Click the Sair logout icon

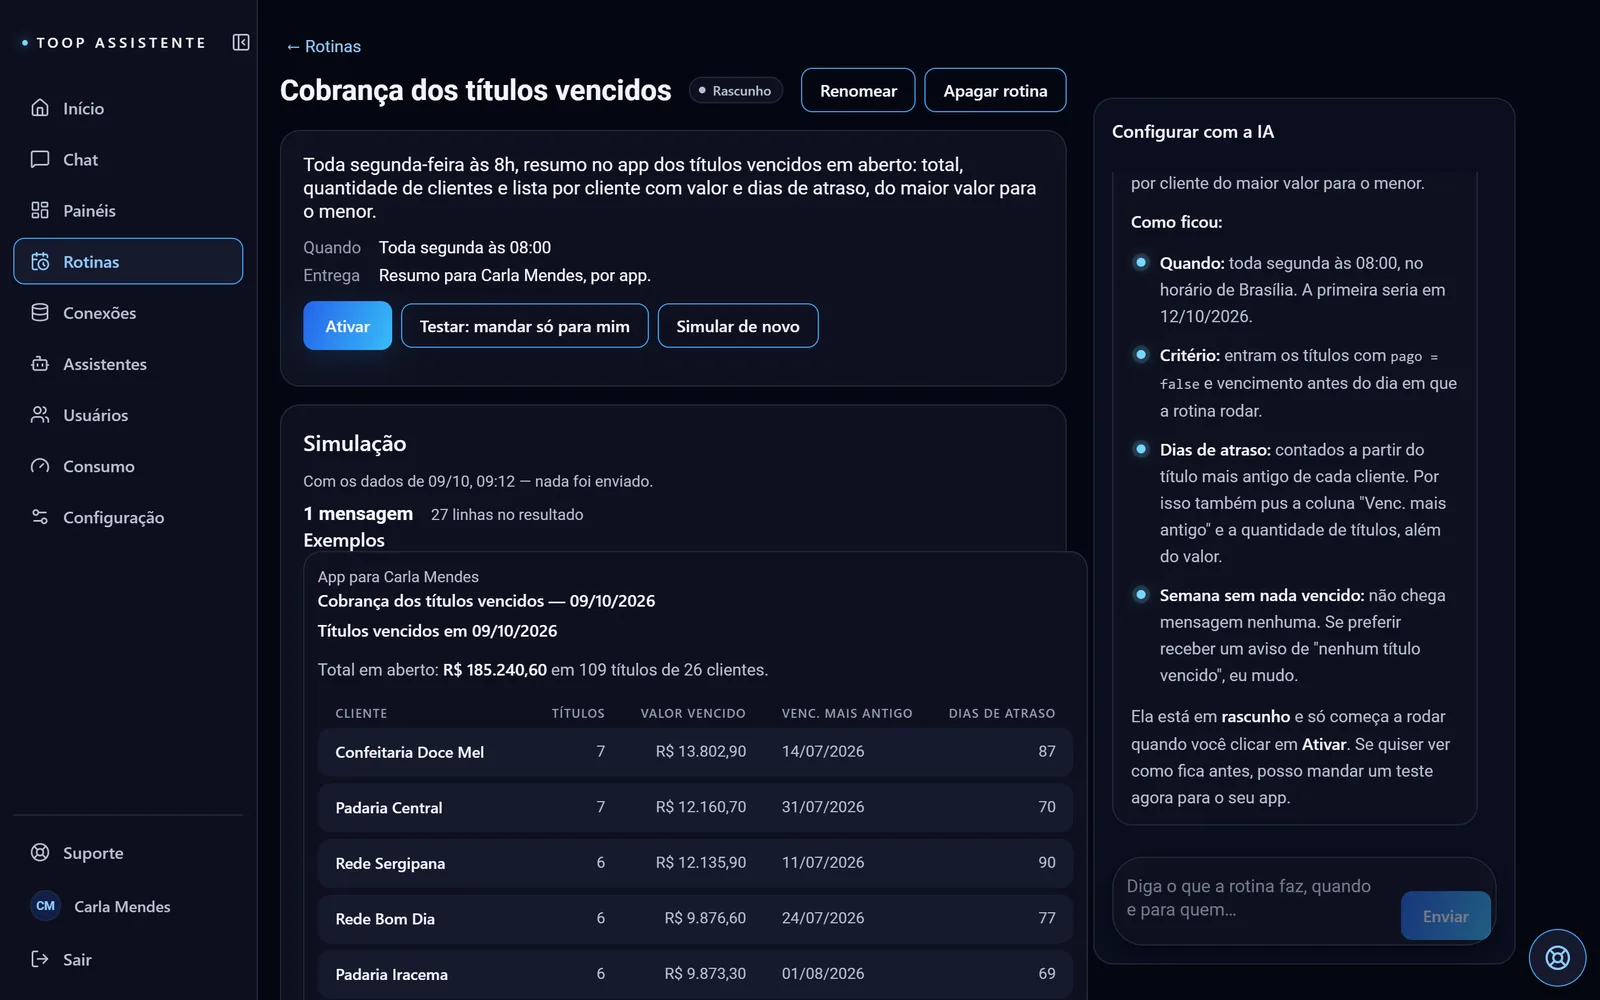pos(40,959)
